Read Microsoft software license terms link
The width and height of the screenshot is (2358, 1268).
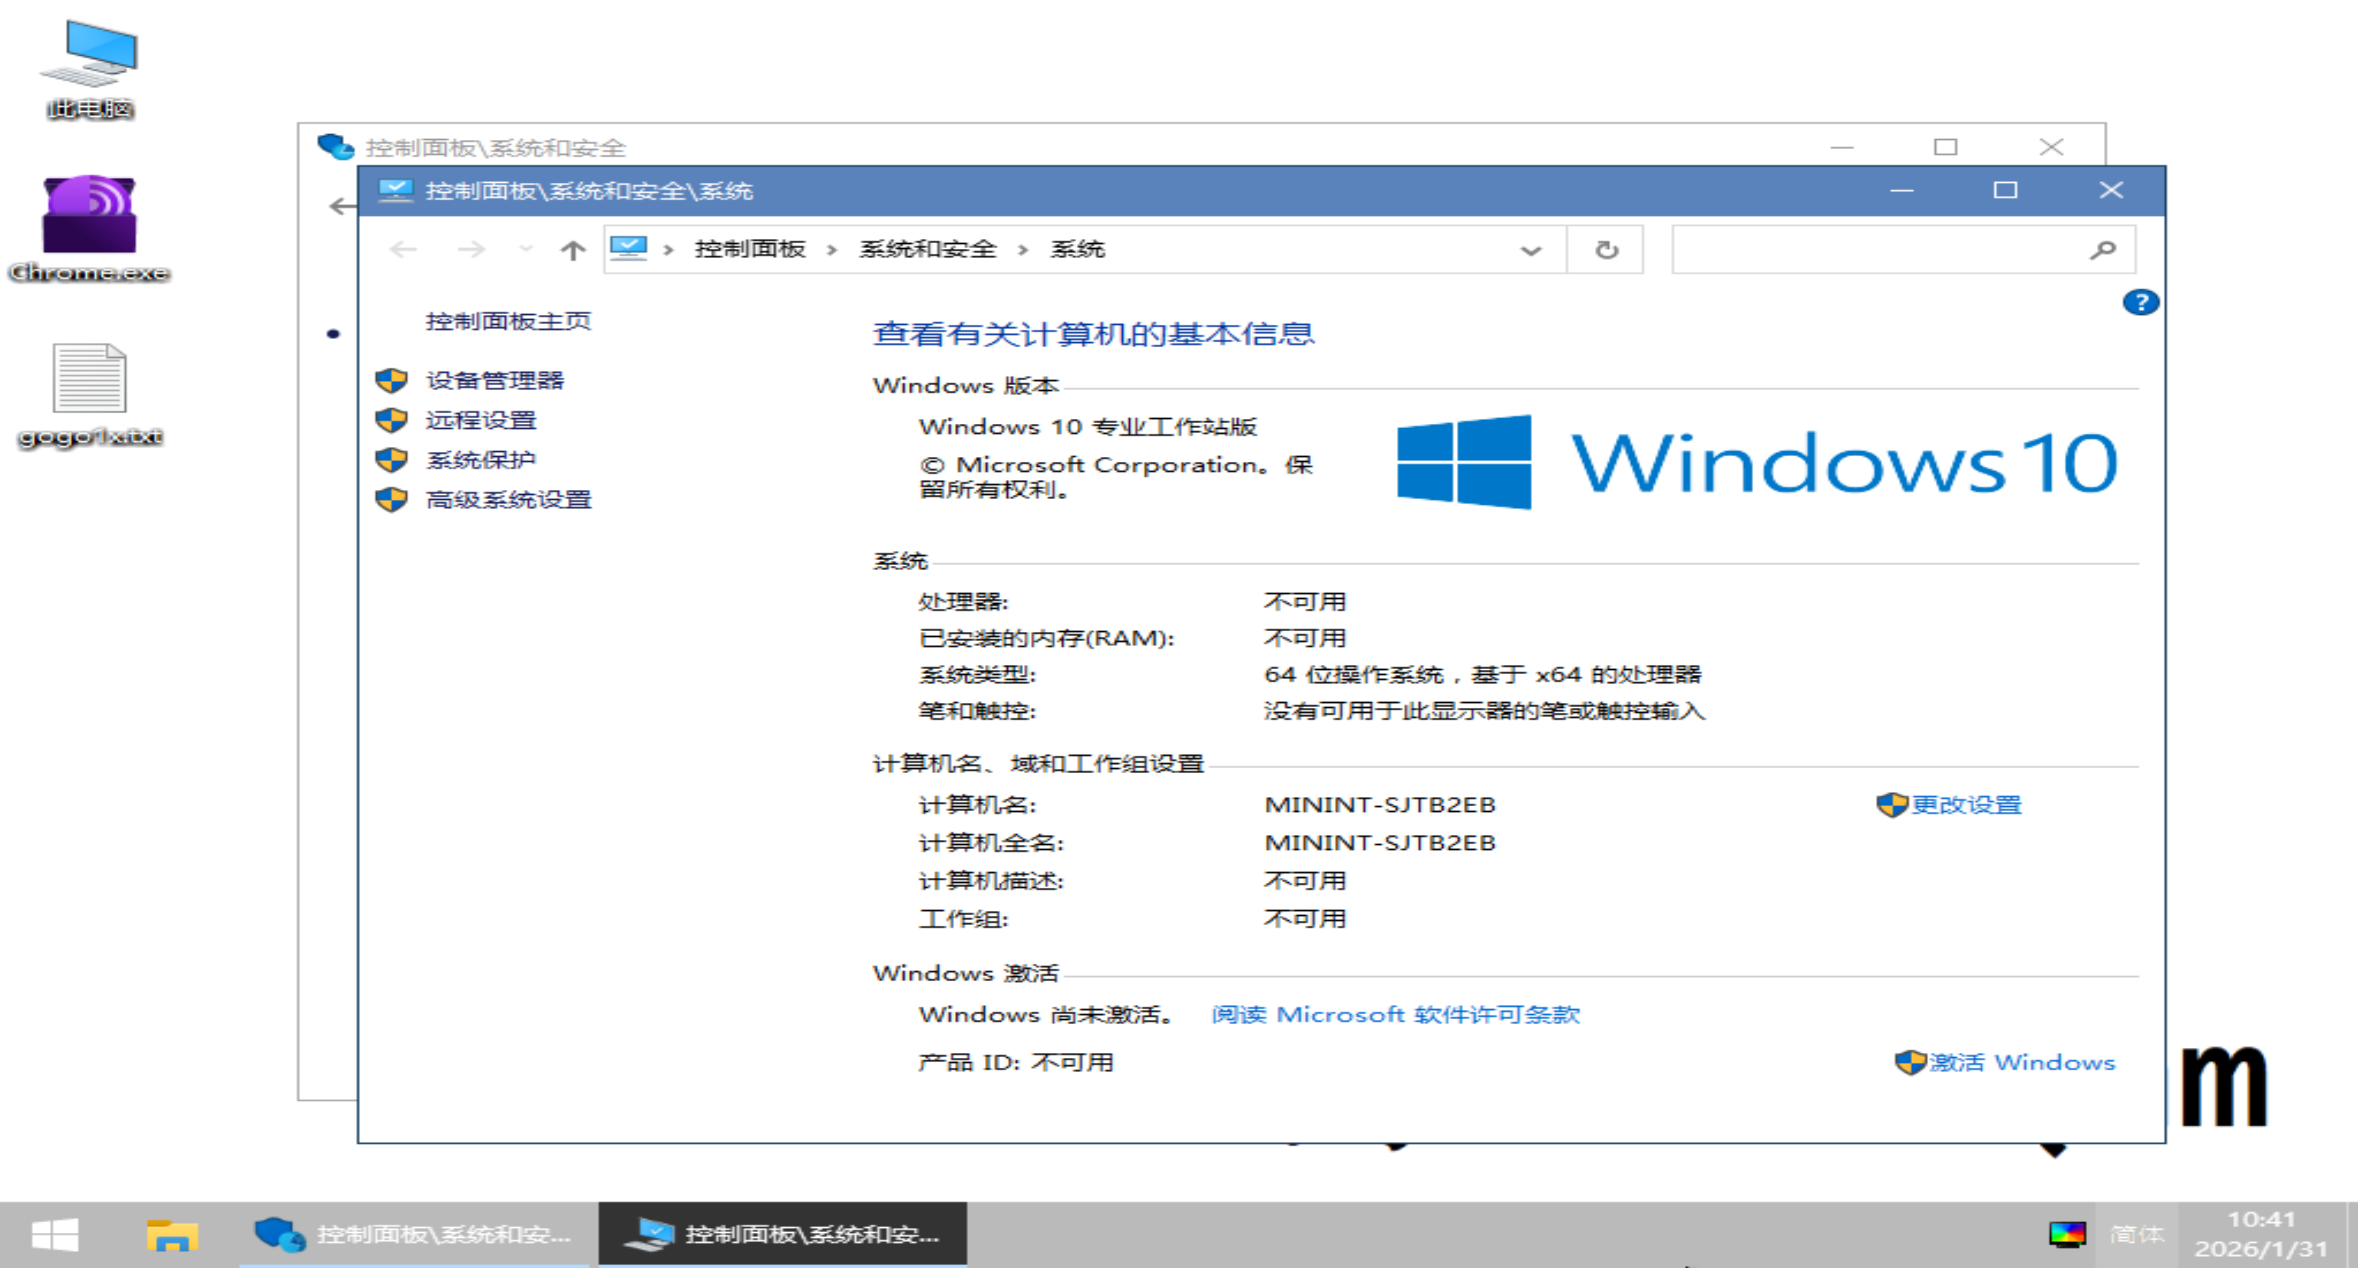[1395, 1014]
